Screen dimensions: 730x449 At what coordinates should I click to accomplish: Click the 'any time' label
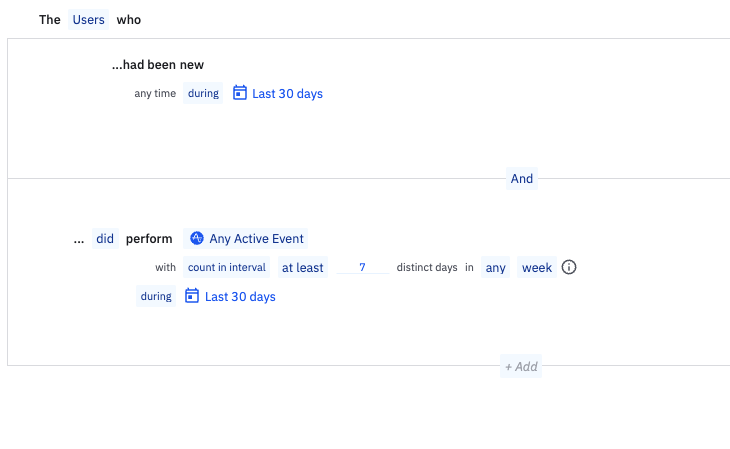(155, 94)
